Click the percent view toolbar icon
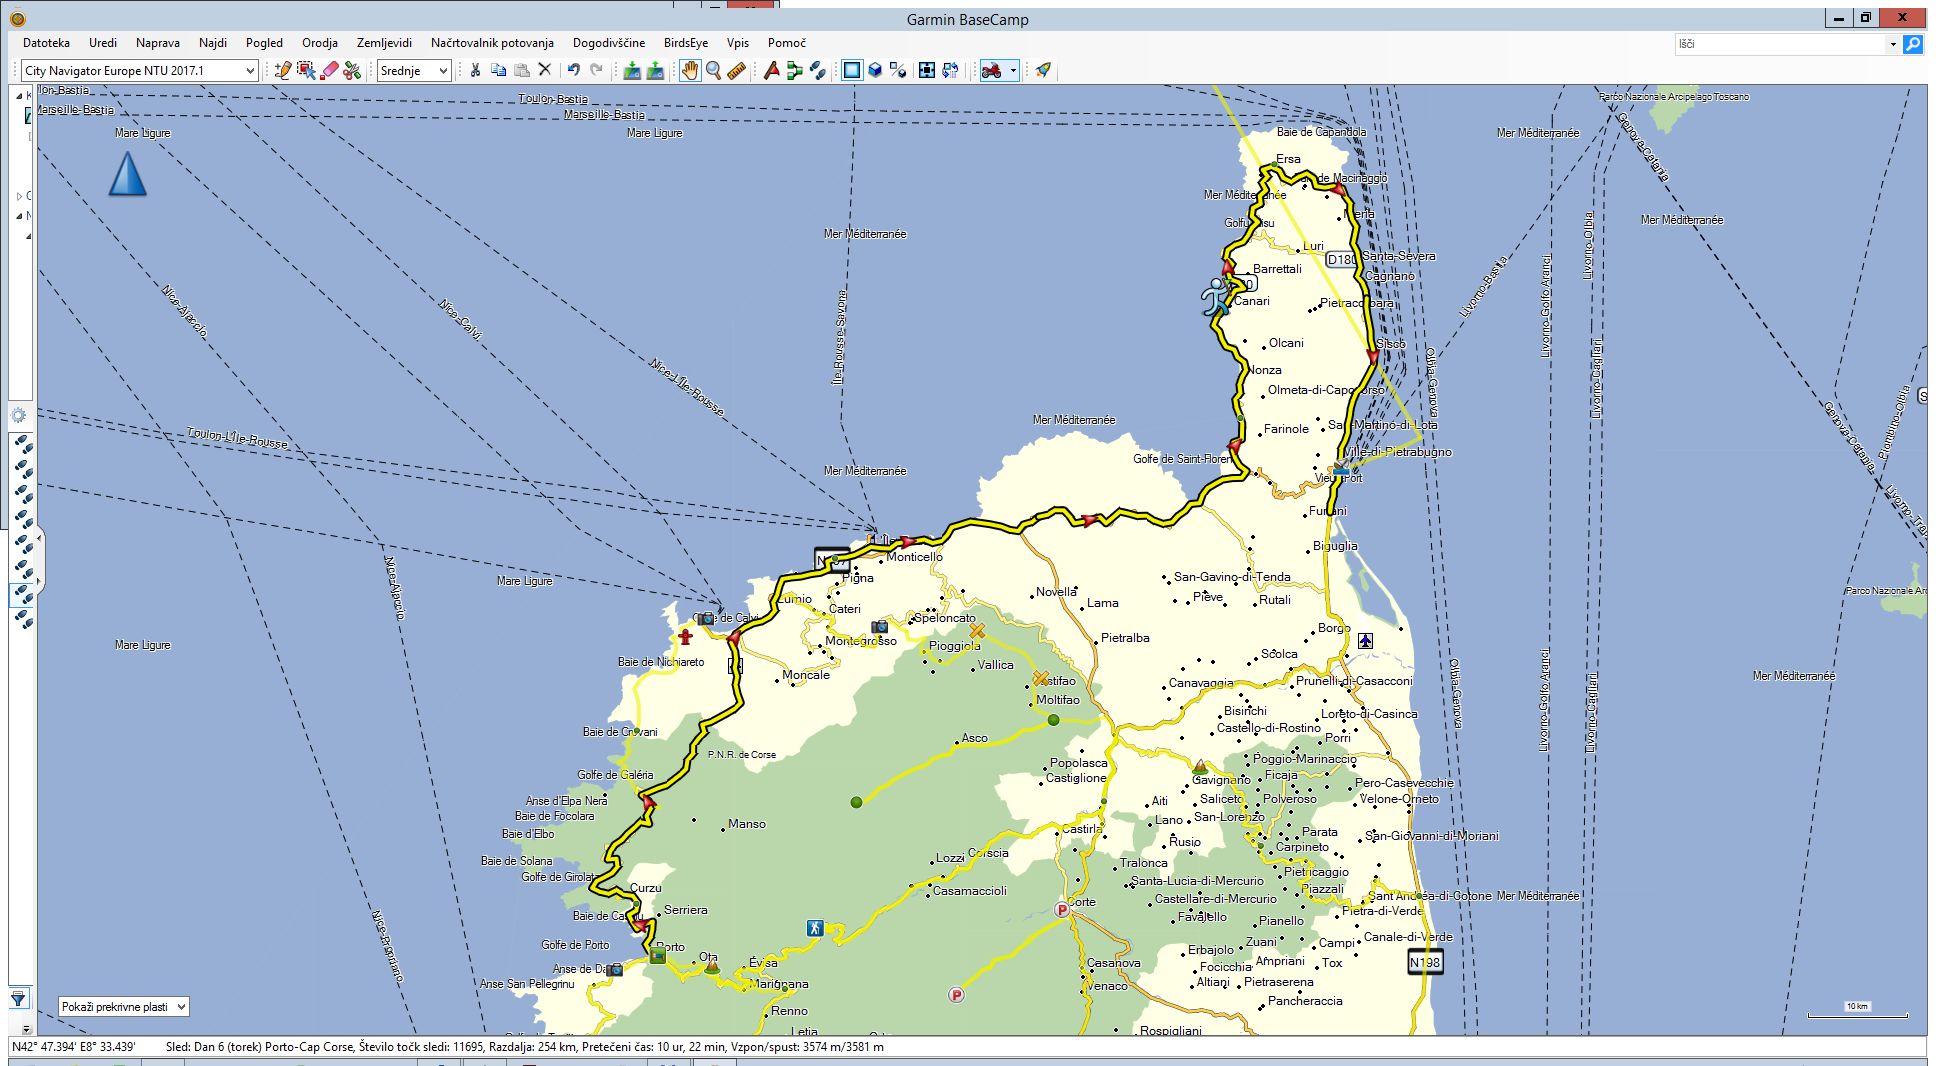 pos(898,70)
